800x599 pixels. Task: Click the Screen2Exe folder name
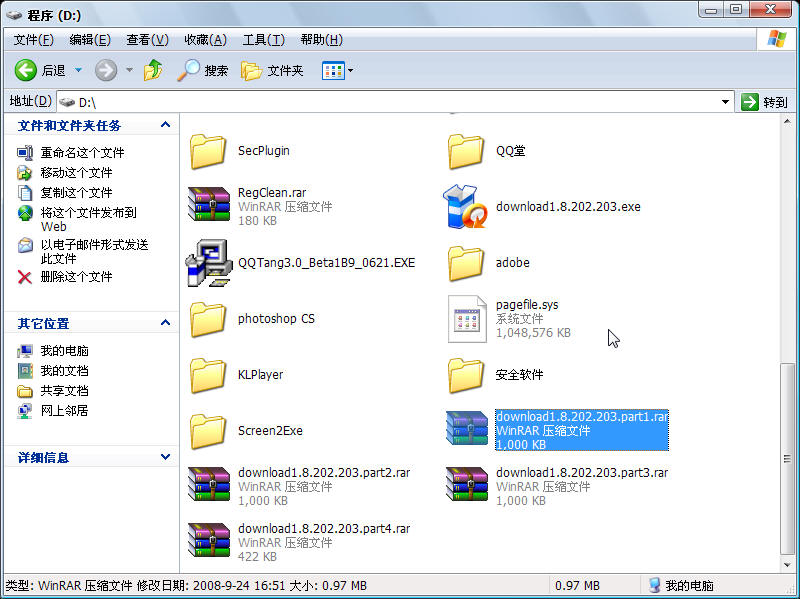click(x=270, y=431)
